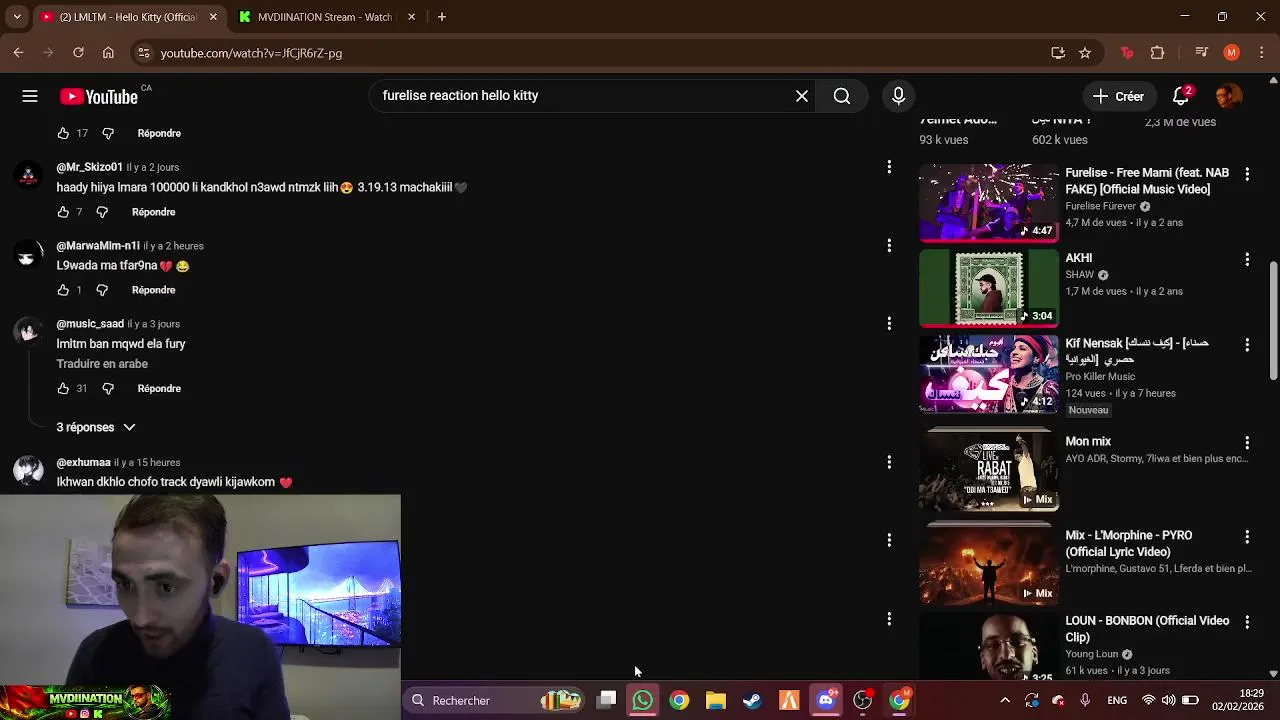The height and width of the screenshot is (720, 1280).
Task: Reply to the comment with 17 likes
Action: [x=159, y=133]
